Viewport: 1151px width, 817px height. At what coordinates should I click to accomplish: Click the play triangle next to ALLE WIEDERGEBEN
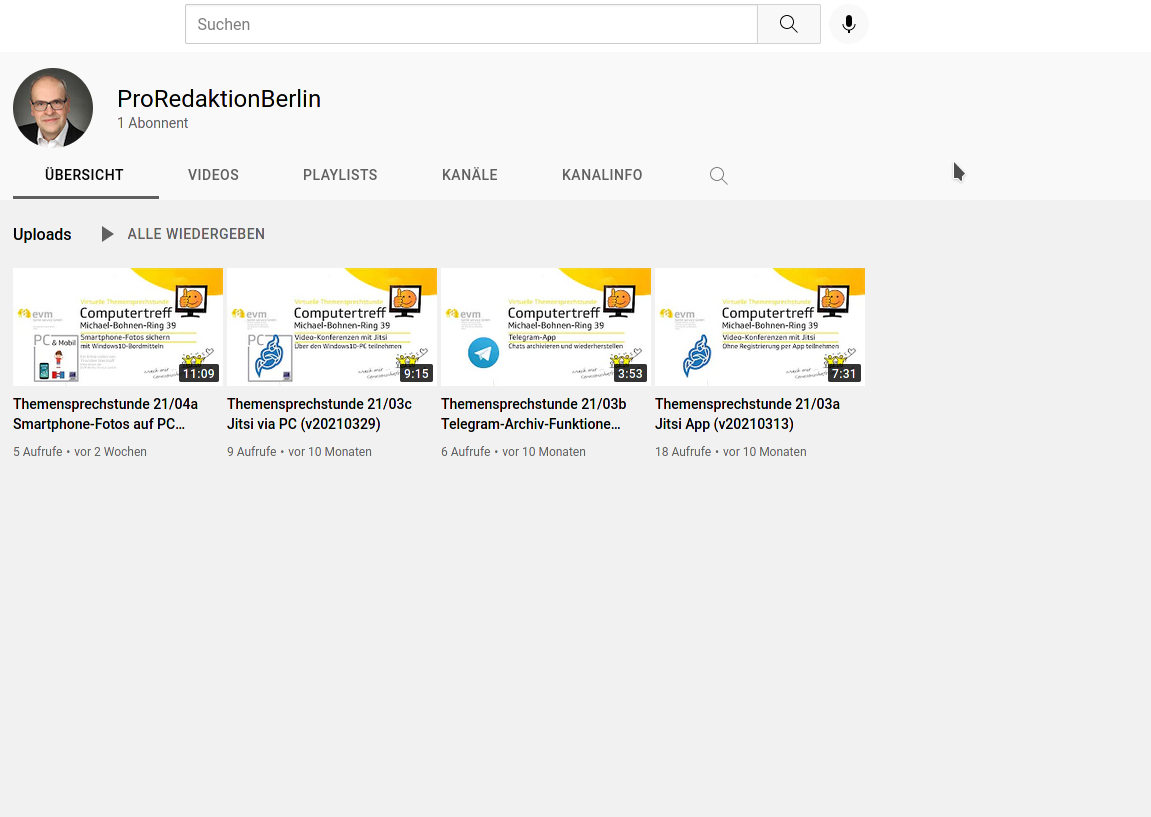107,234
